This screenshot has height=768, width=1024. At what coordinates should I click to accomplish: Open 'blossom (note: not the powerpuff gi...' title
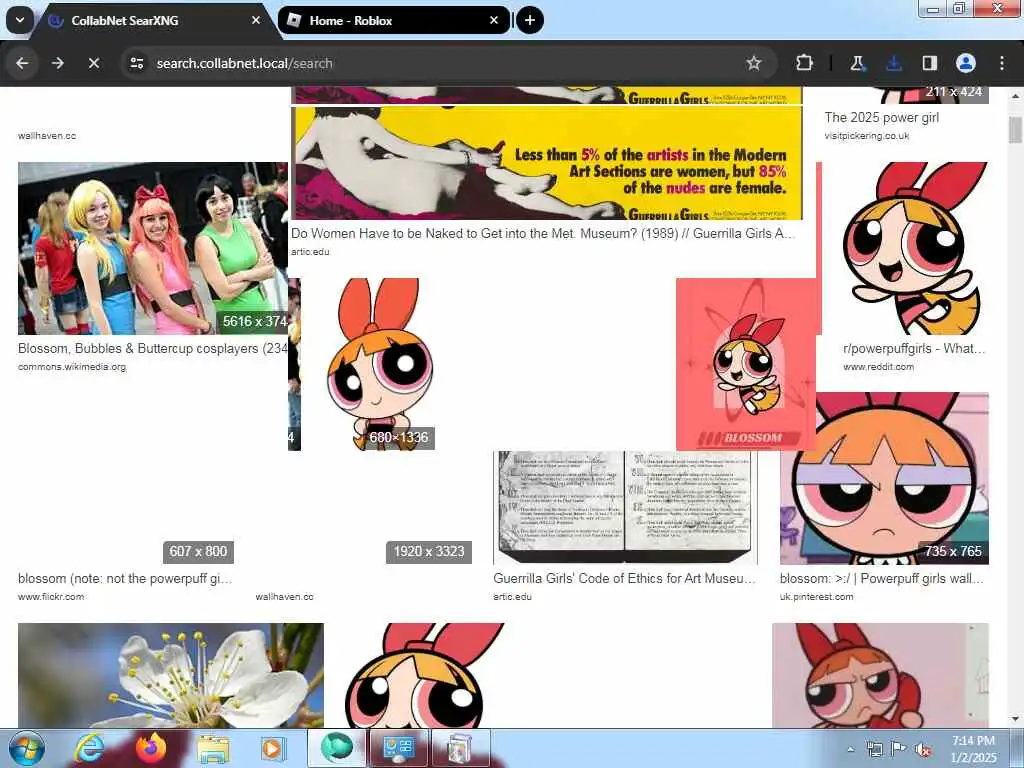125,579
